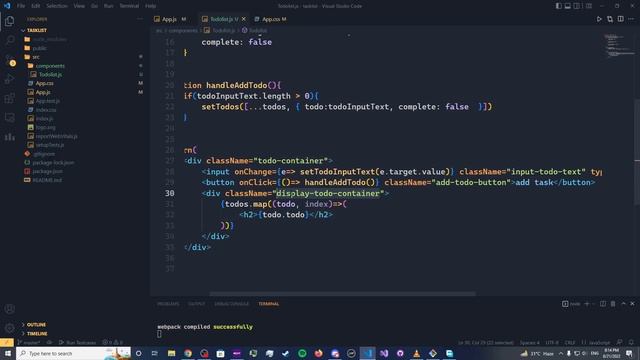The image size is (640, 360).
Task: Open the Search view in the activity bar
Action: (x=9, y=40)
